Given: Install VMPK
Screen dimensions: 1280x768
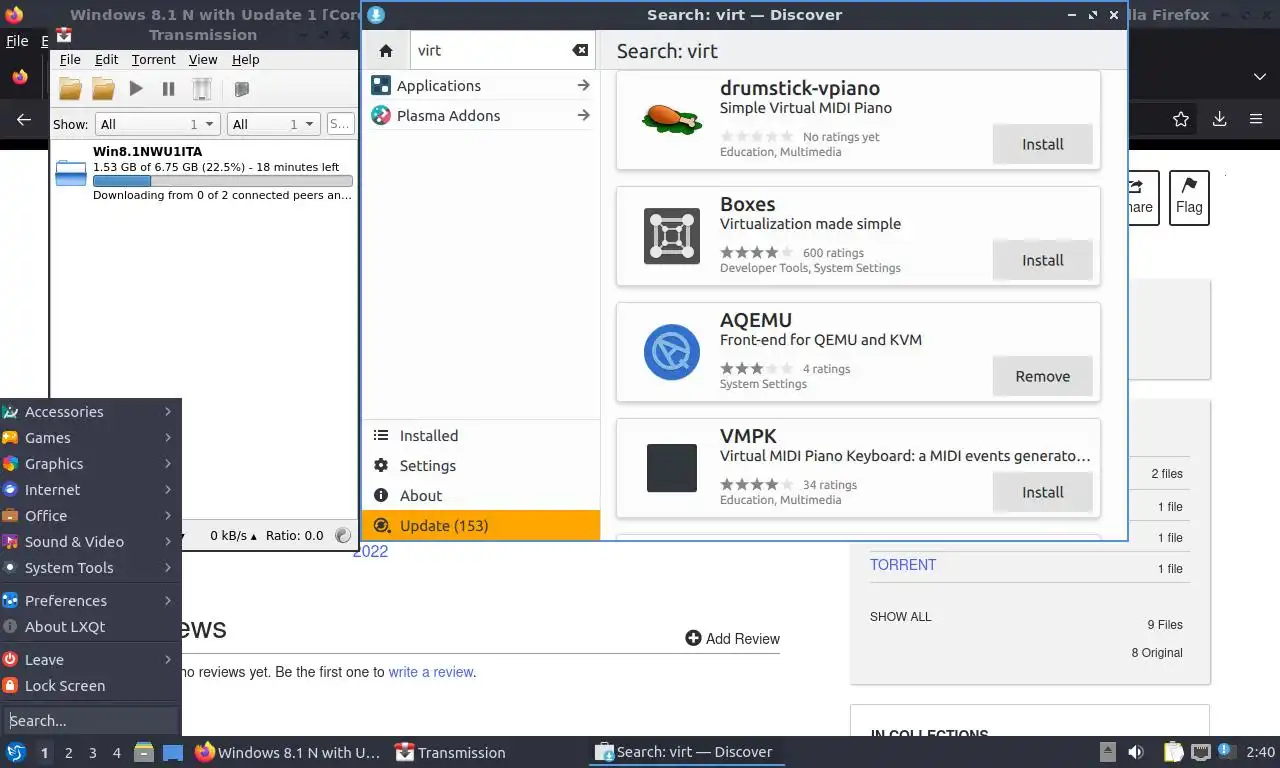Looking at the screenshot, I should (x=1042, y=492).
